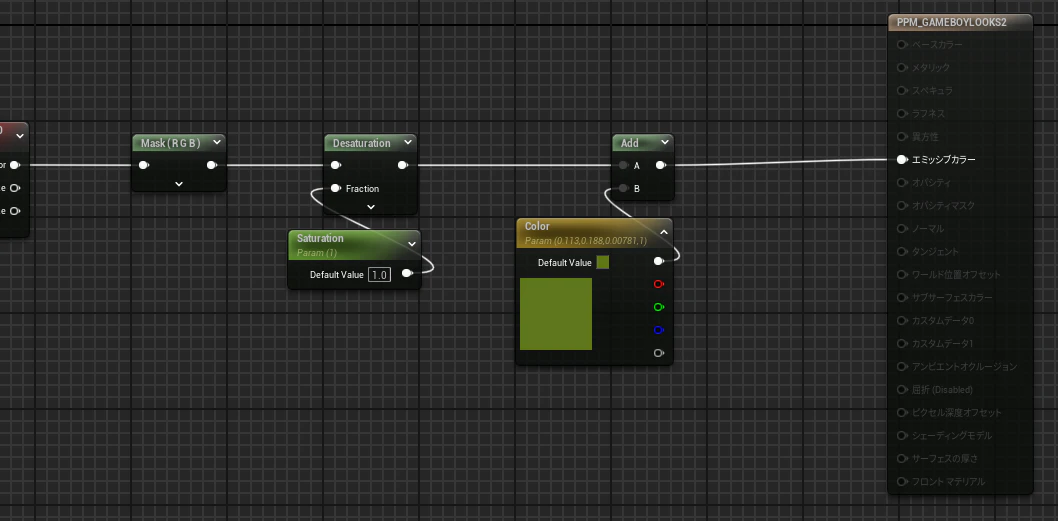Select the Color parameter node title
This screenshot has height=521, width=1058.
[x=537, y=226]
